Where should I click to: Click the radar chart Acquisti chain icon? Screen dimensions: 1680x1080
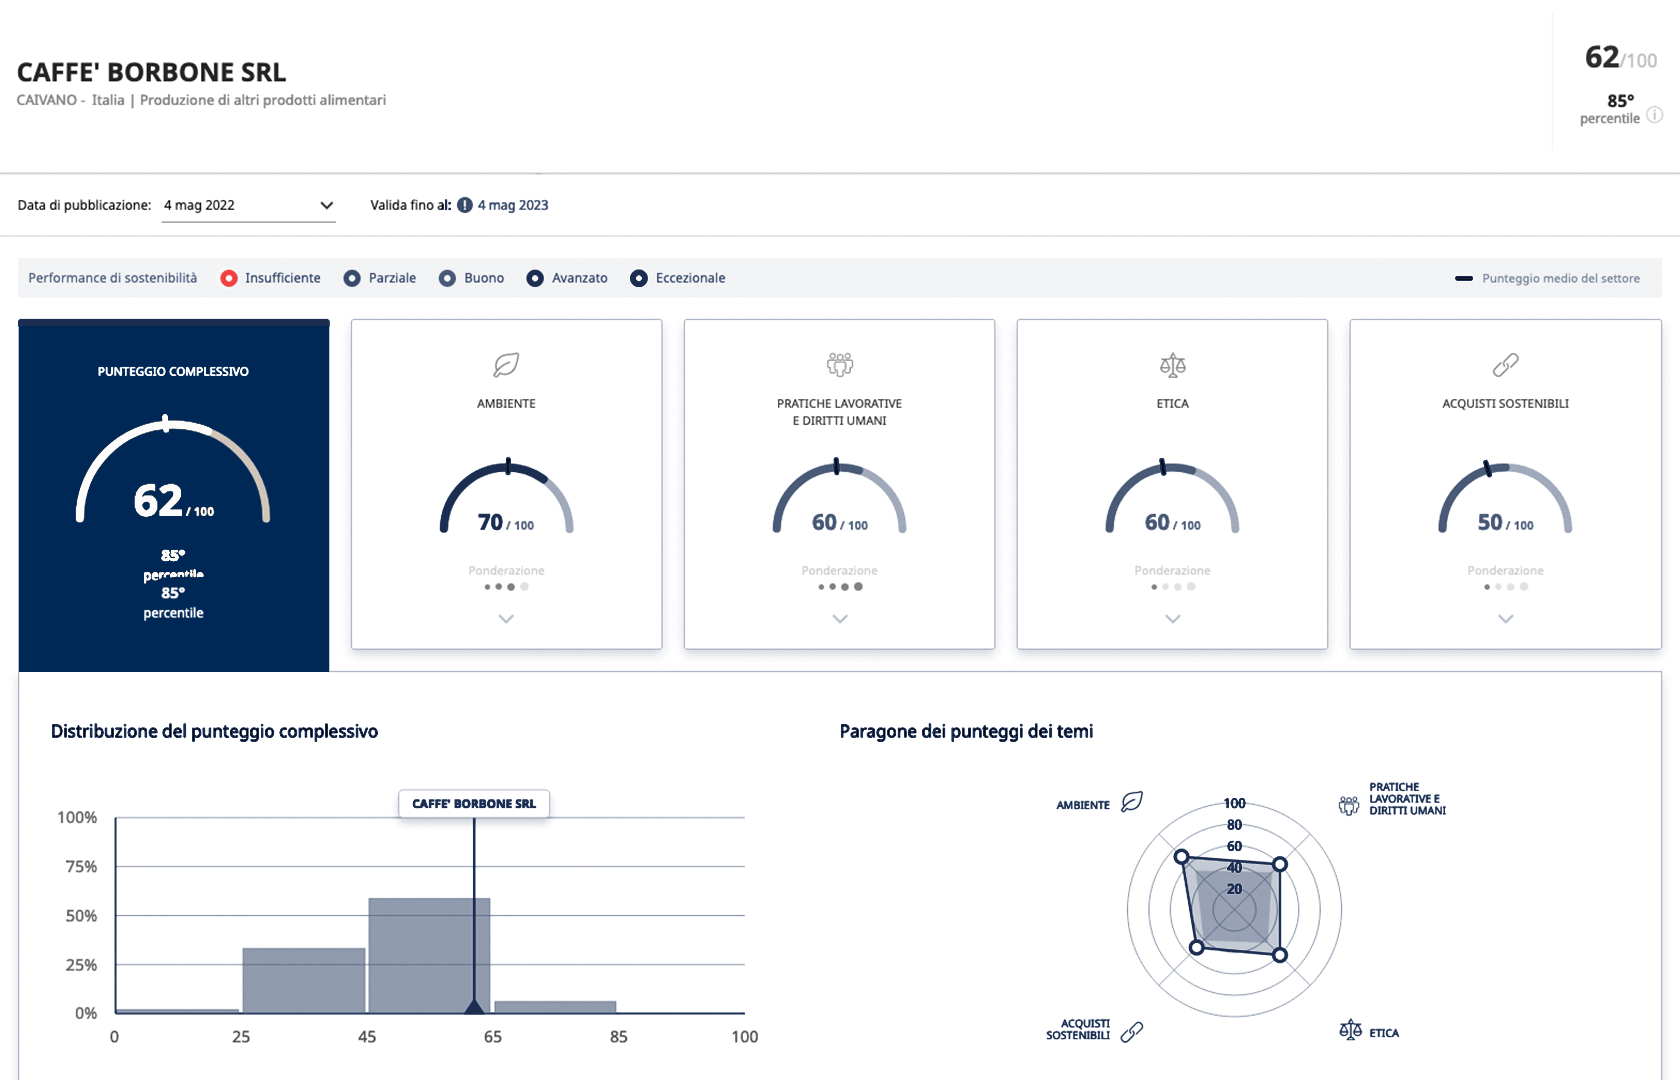tap(1132, 1032)
